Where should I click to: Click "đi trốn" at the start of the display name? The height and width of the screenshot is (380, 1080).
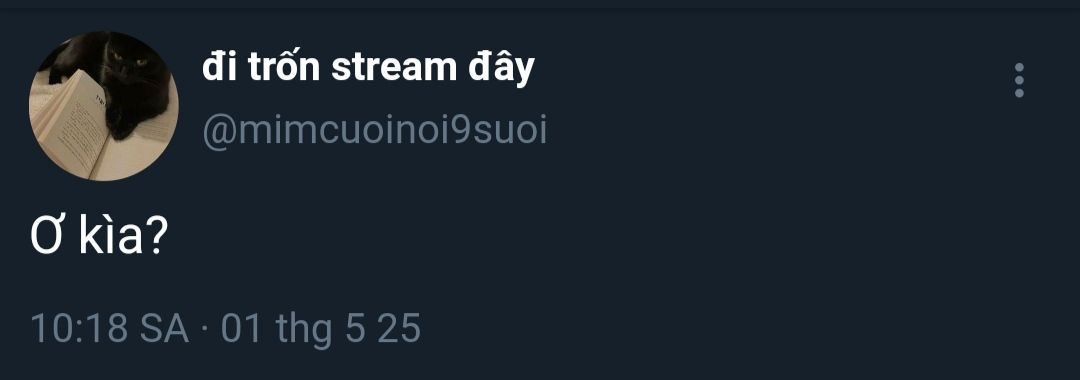261,67
